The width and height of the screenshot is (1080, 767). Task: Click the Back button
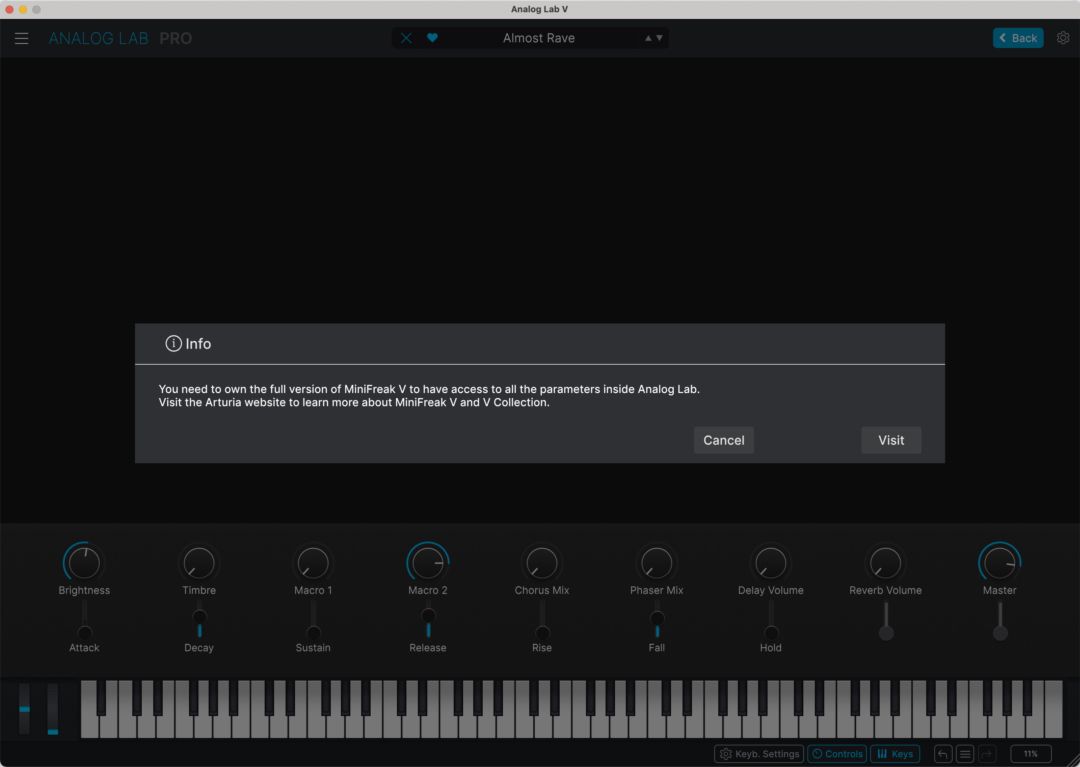(1018, 38)
